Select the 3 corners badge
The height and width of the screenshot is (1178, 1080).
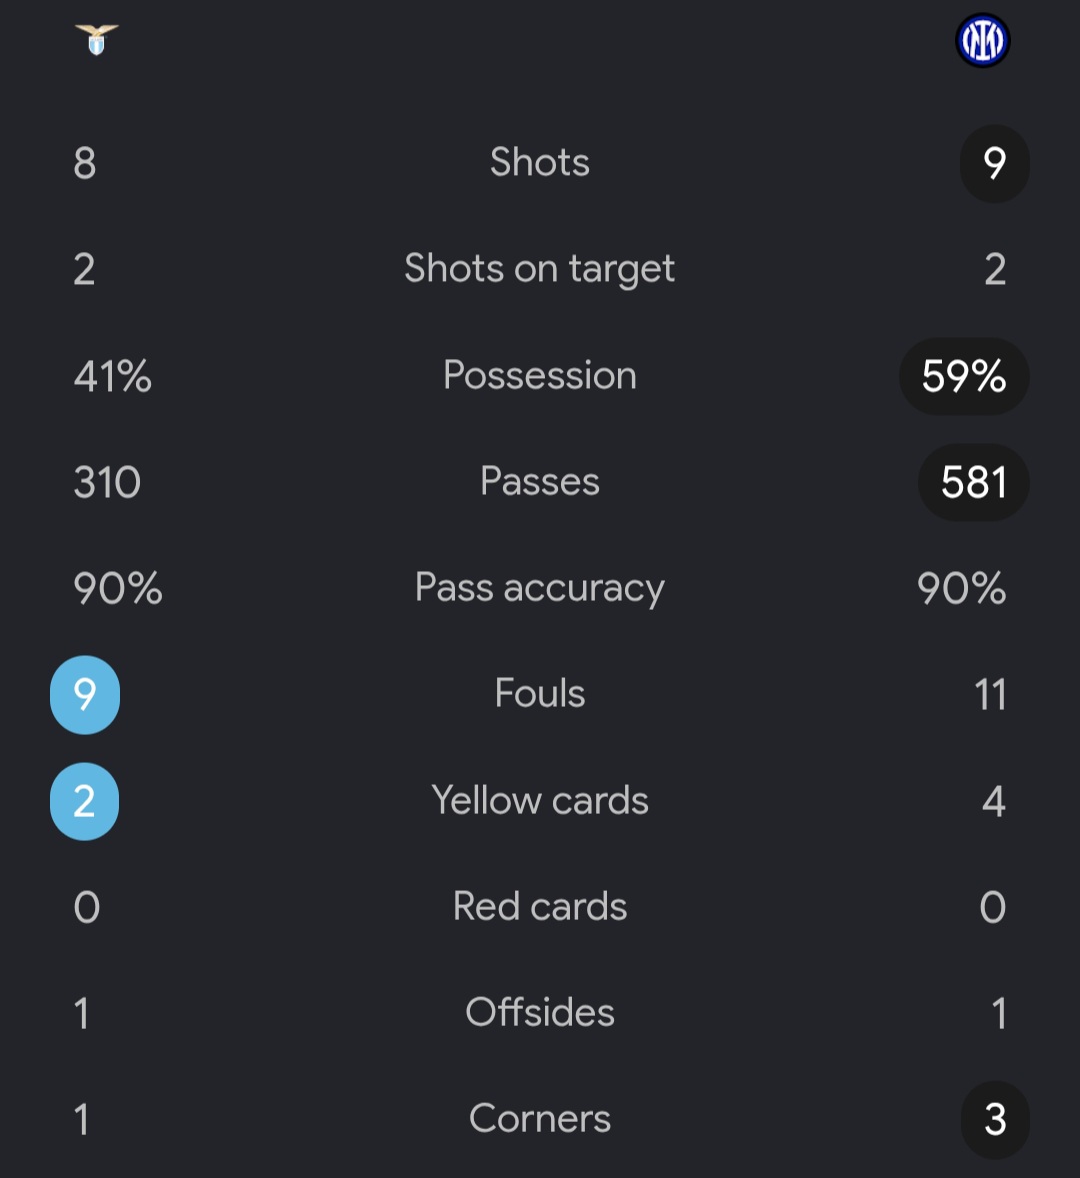pyautogui.click(x=995, y=1120)
